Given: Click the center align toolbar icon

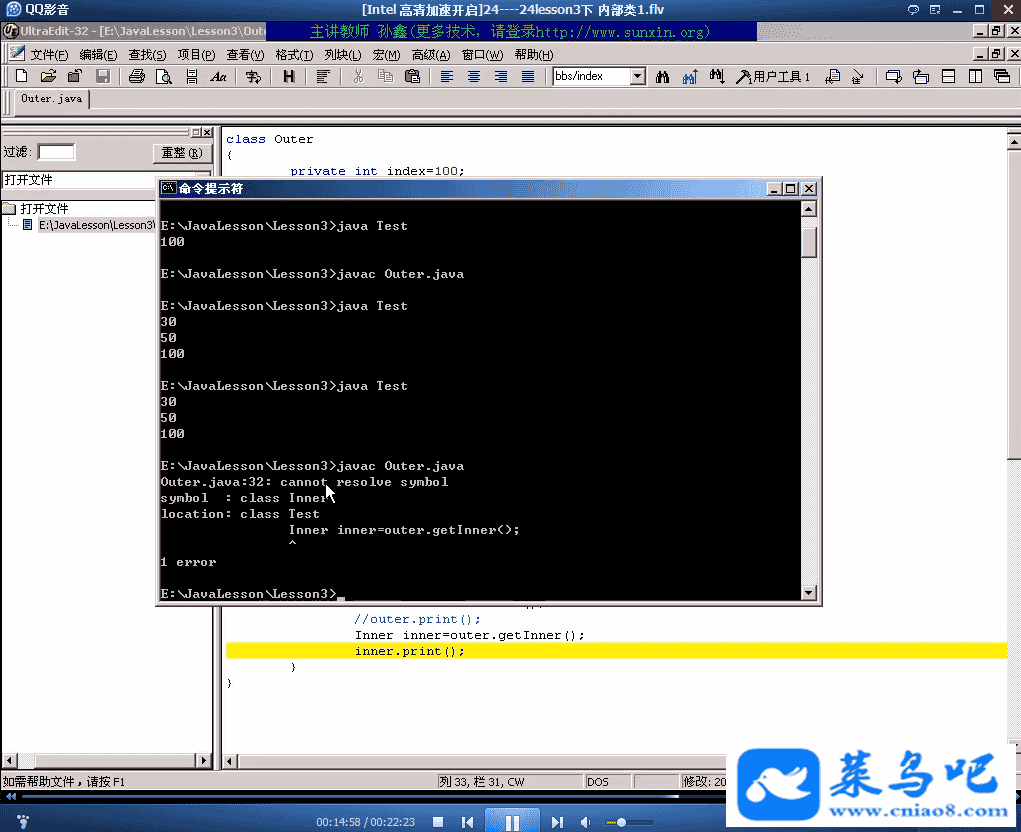Looking at the screenshot, I should [x=474, y=76].
